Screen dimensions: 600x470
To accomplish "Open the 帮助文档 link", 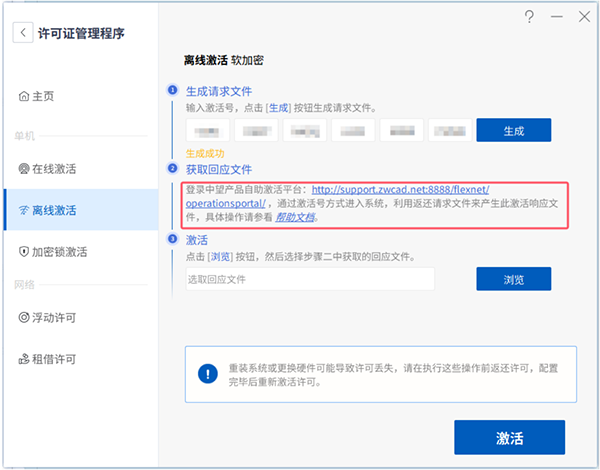I will [295, 217].
